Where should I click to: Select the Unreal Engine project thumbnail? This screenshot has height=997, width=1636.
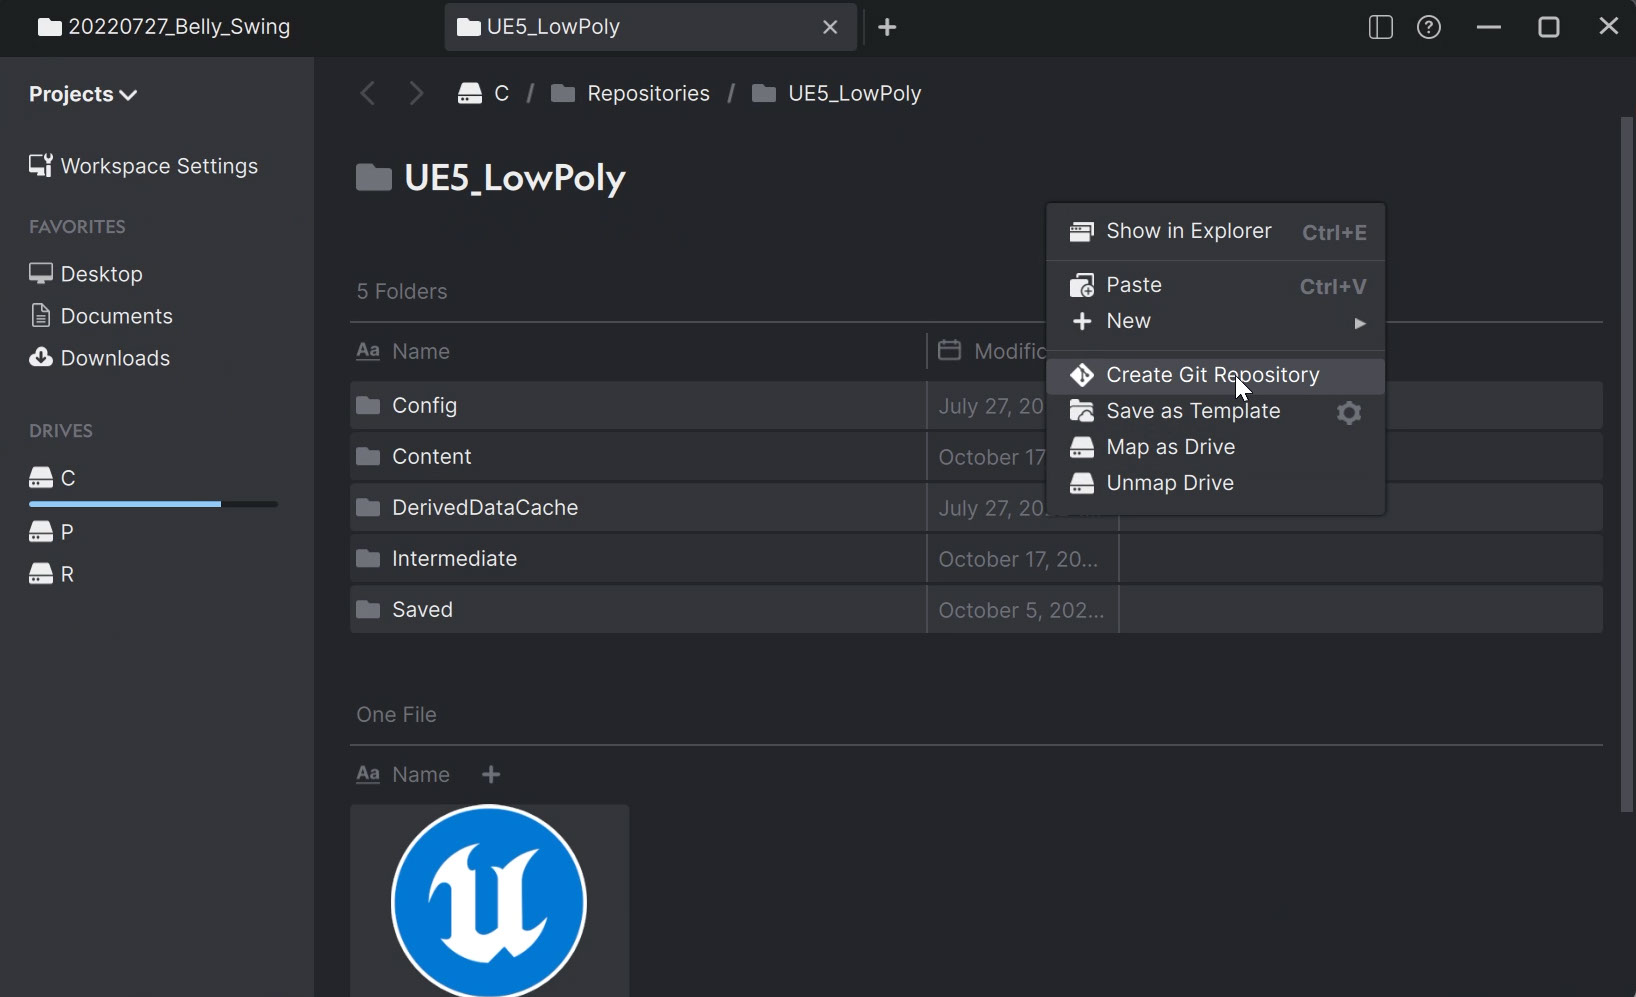click(489, 901)
